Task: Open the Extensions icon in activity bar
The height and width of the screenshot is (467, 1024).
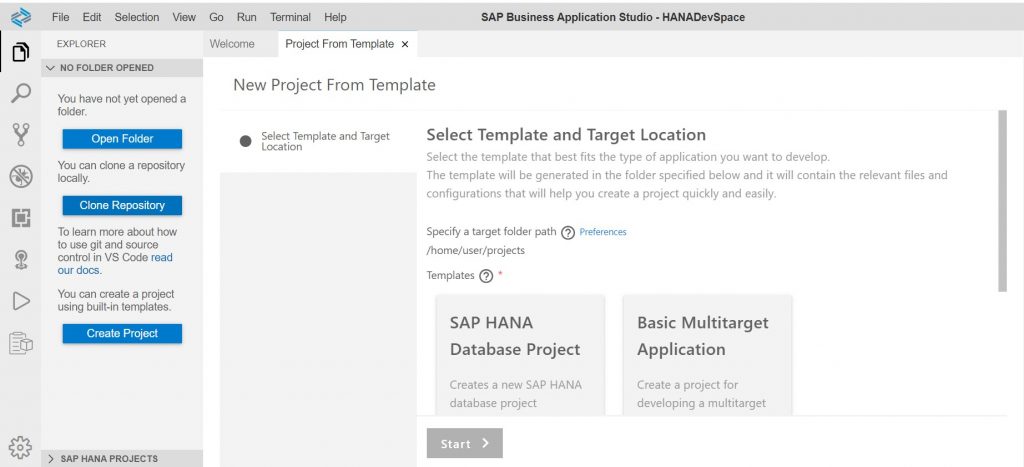Action: click(21, 218)
